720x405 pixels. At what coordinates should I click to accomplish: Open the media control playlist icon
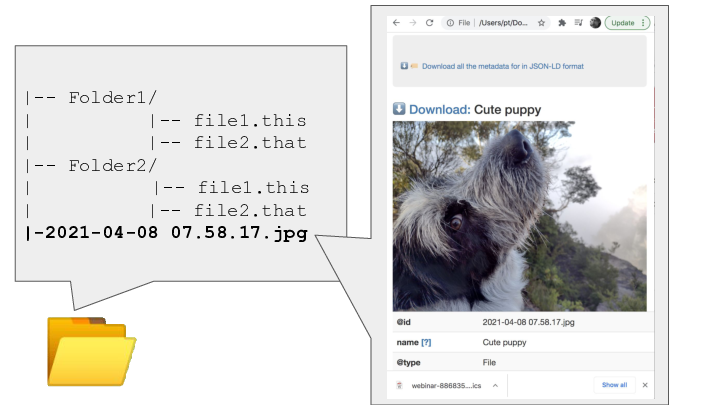point(578,22)
